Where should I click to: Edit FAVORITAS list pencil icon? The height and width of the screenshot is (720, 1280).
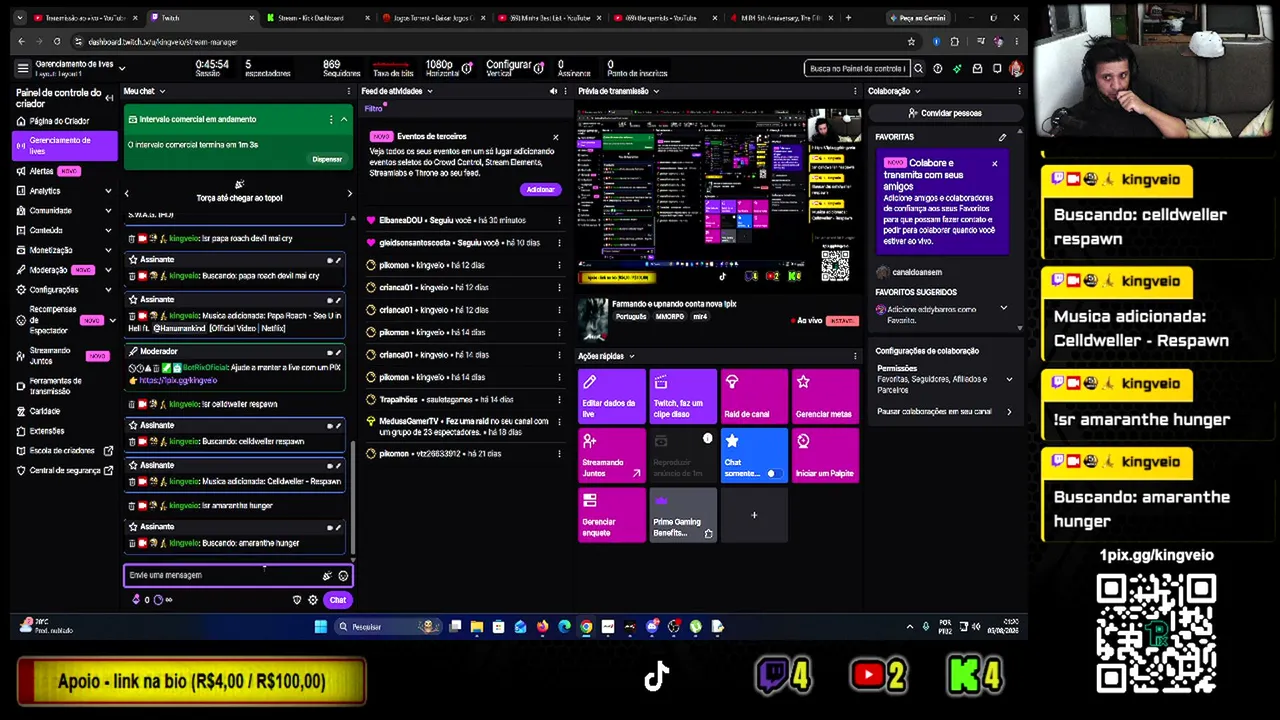(1002, 137)
